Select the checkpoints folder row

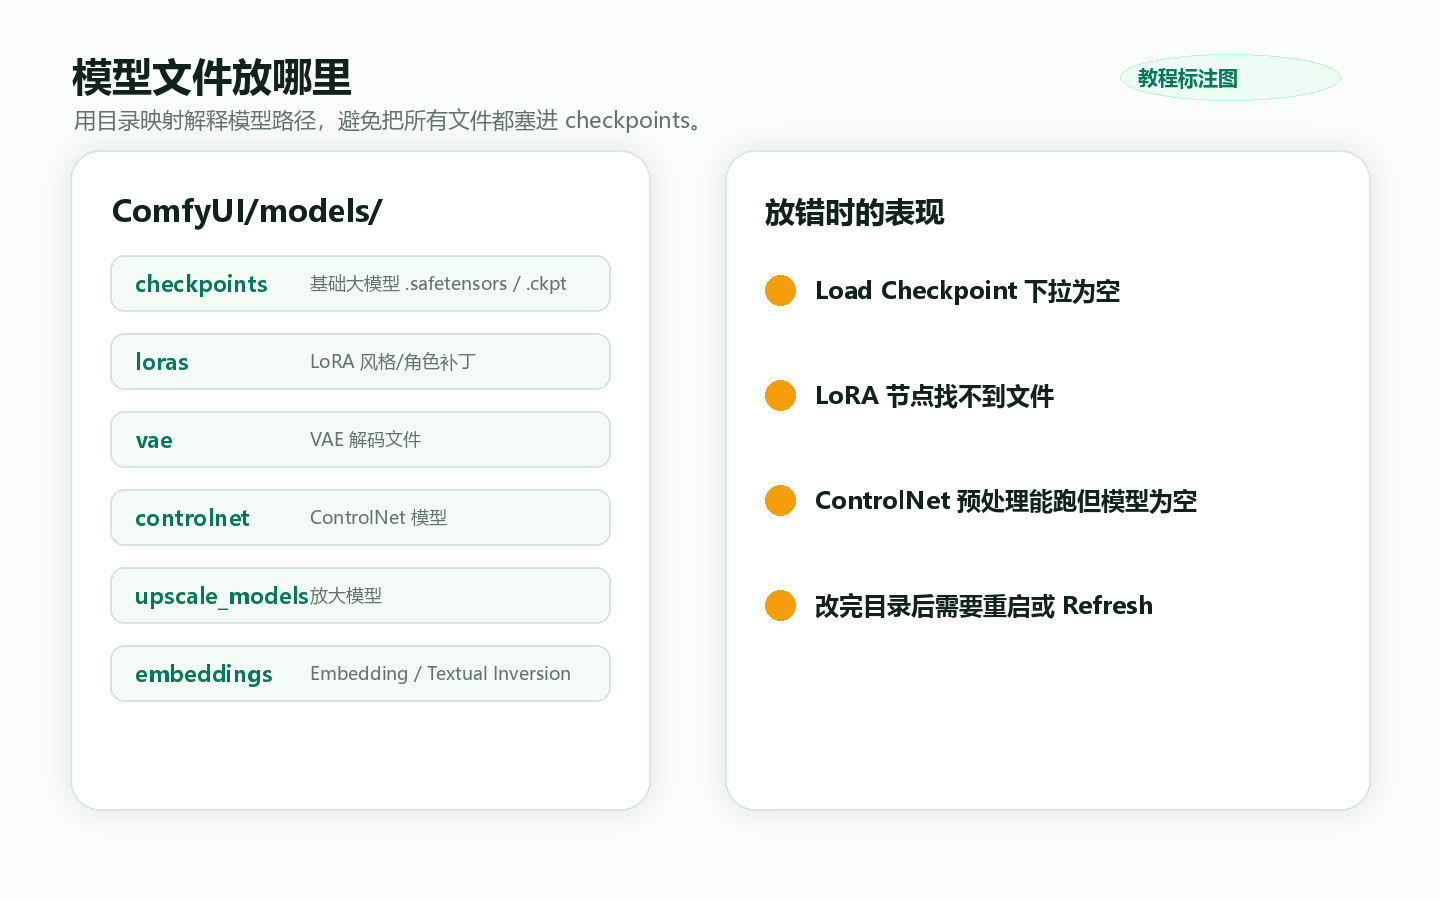coord(360,284)
